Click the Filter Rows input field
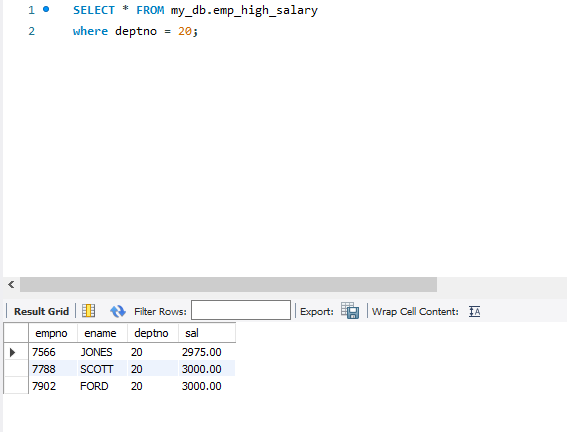The width and height of the screenshot is (567, 432). tap(241, 310)
